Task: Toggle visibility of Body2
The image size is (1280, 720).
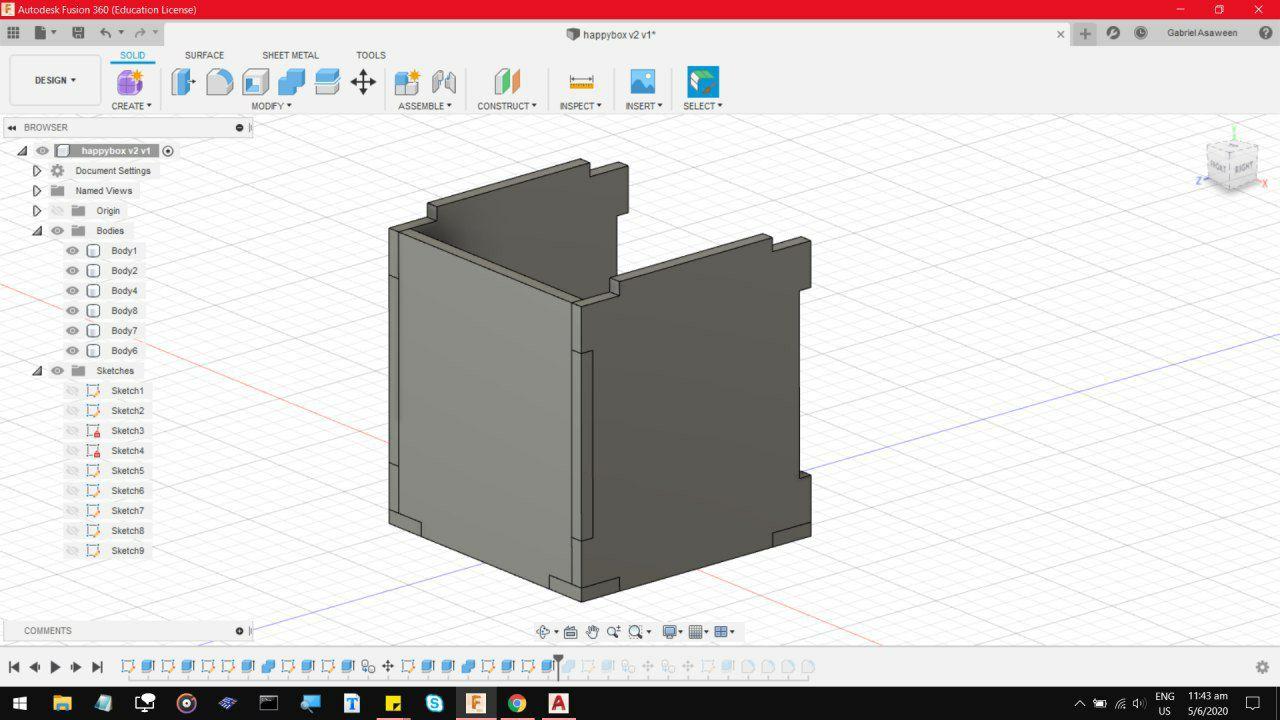Action: 72,271
